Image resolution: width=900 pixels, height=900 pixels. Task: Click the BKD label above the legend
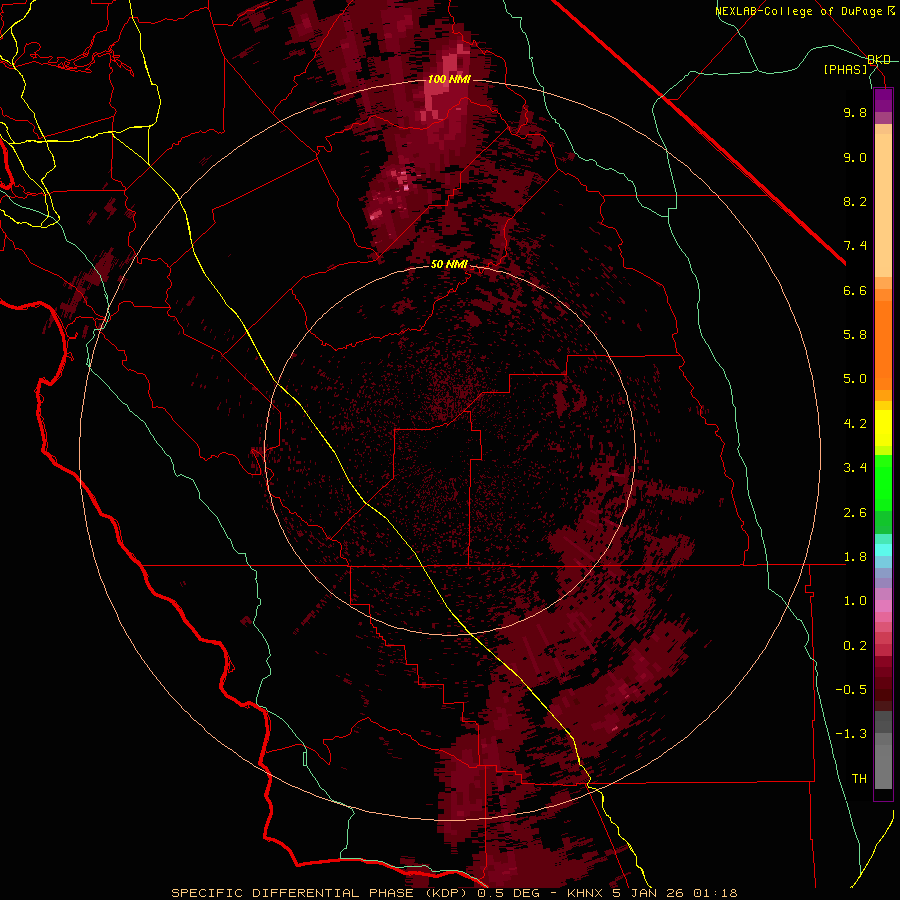coord(879,60)
